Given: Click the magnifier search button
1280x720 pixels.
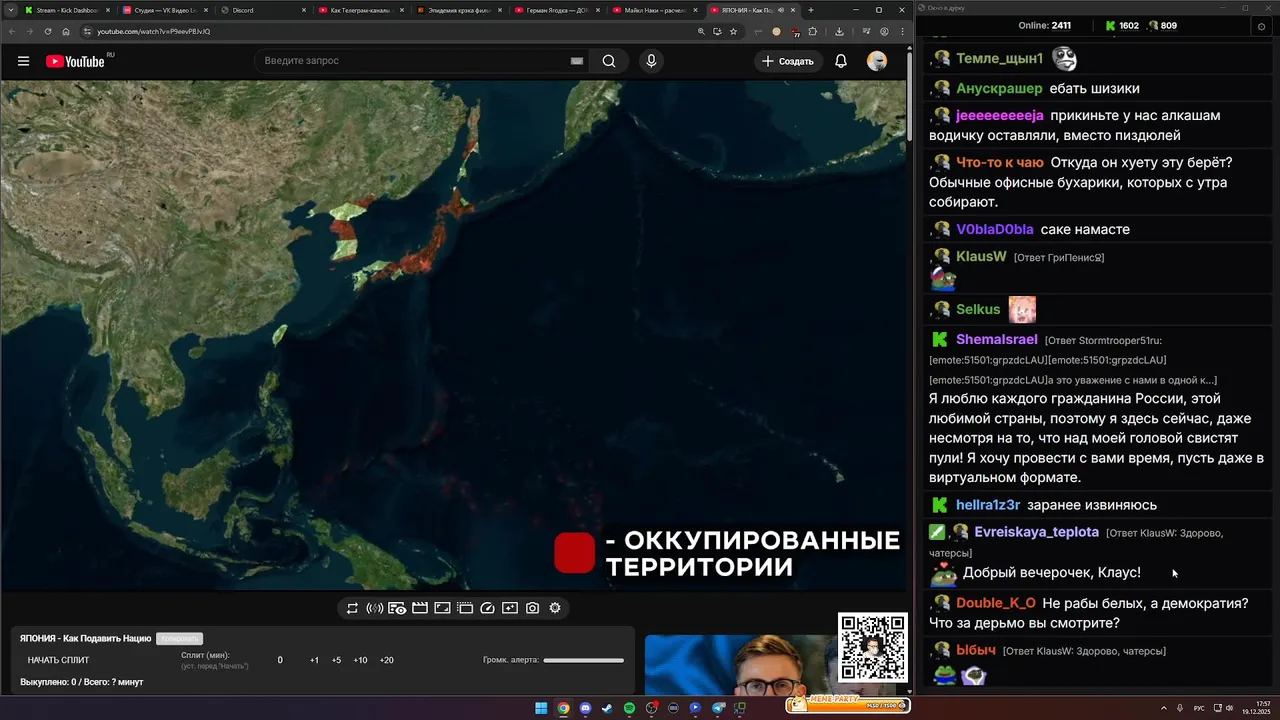Looking at the screenshot, I should click(609, 61).
